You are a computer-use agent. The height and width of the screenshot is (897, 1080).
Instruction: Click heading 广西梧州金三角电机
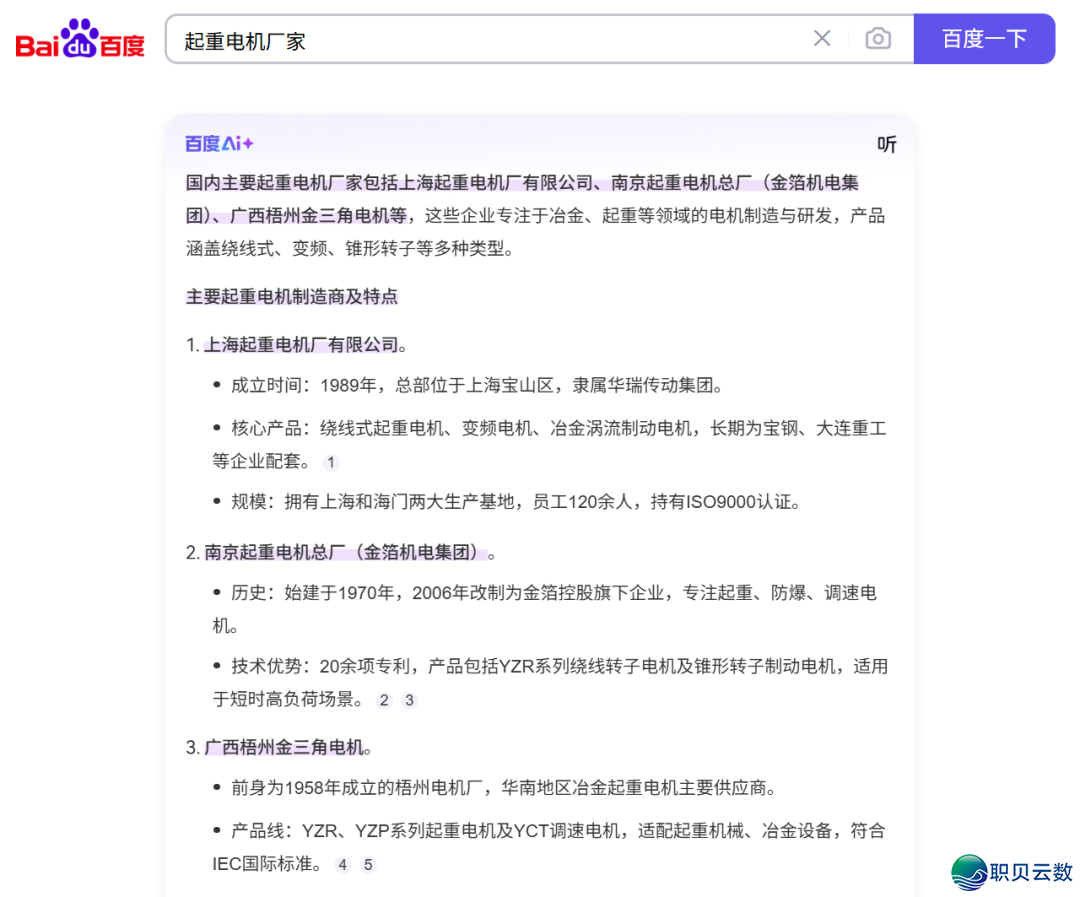coord(284,748)
